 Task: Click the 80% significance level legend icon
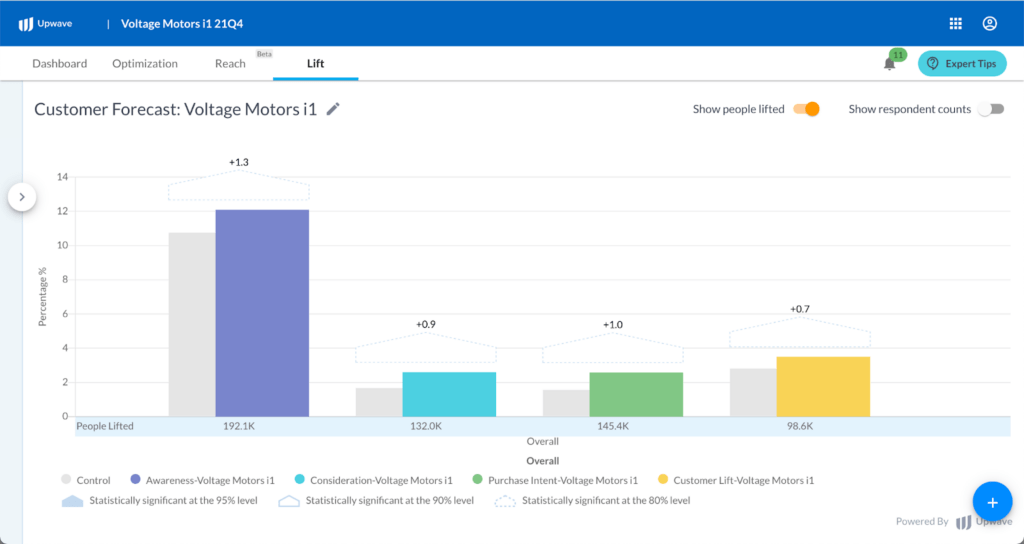pyautogui.click(x=505, y=501)
